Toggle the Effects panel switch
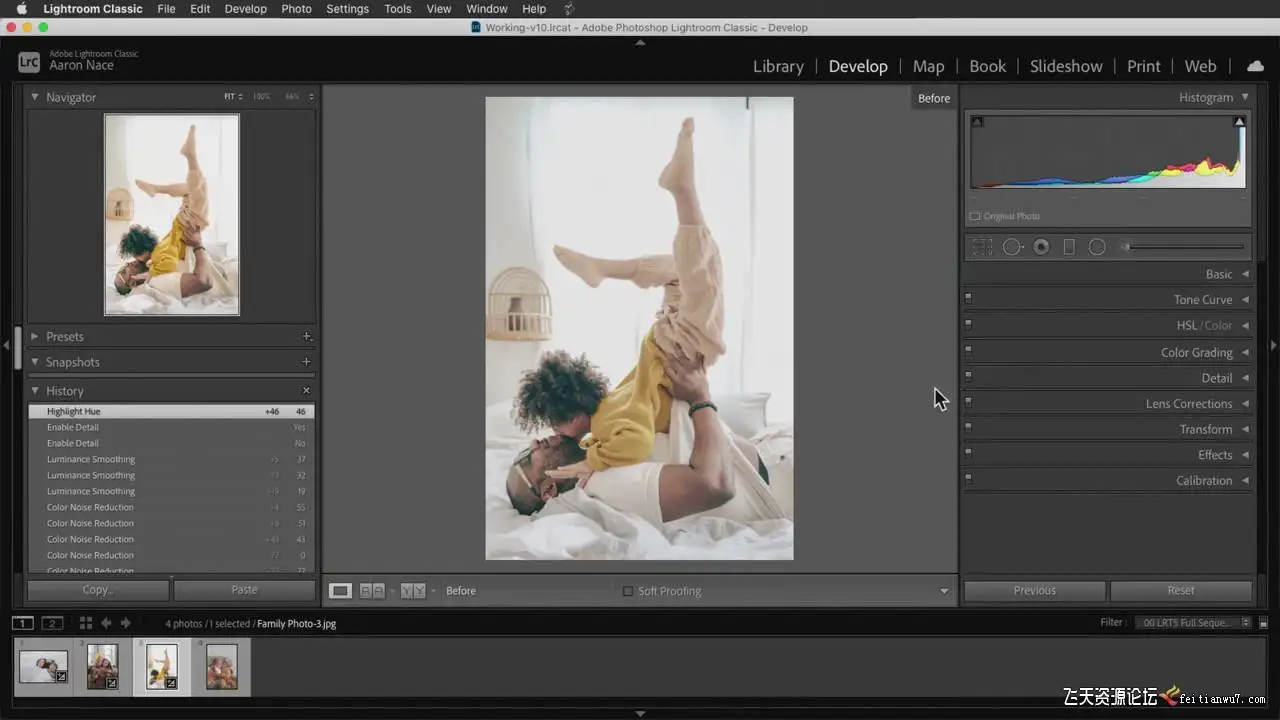Image resolution: width=1280 pixels, height=720 pixels. coord(968,453)
